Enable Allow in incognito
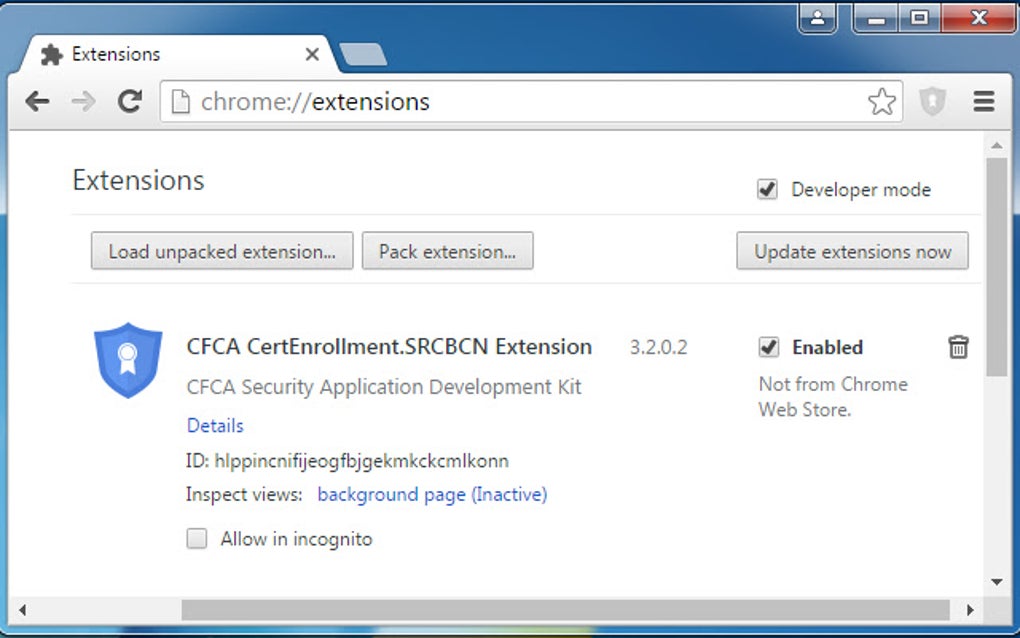 pyautogui.click(x=196, y=539)
